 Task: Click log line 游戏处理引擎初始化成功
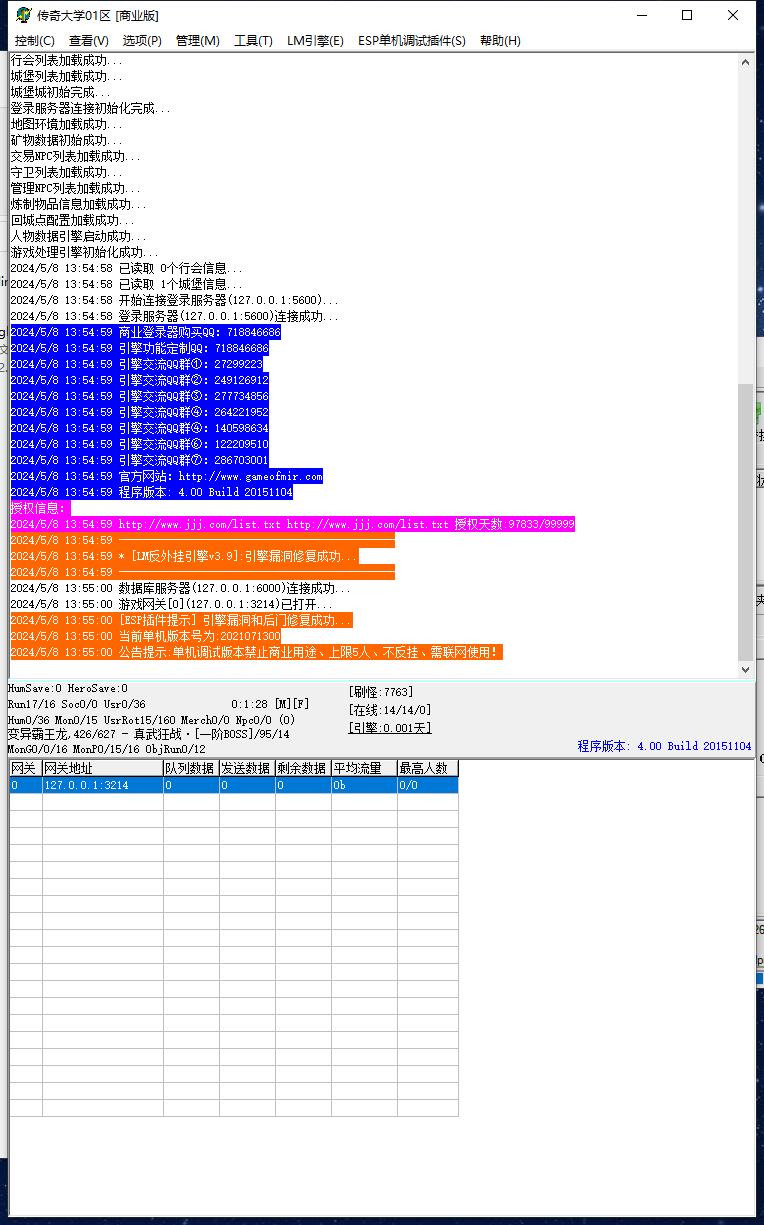click(x=85, y=252)
